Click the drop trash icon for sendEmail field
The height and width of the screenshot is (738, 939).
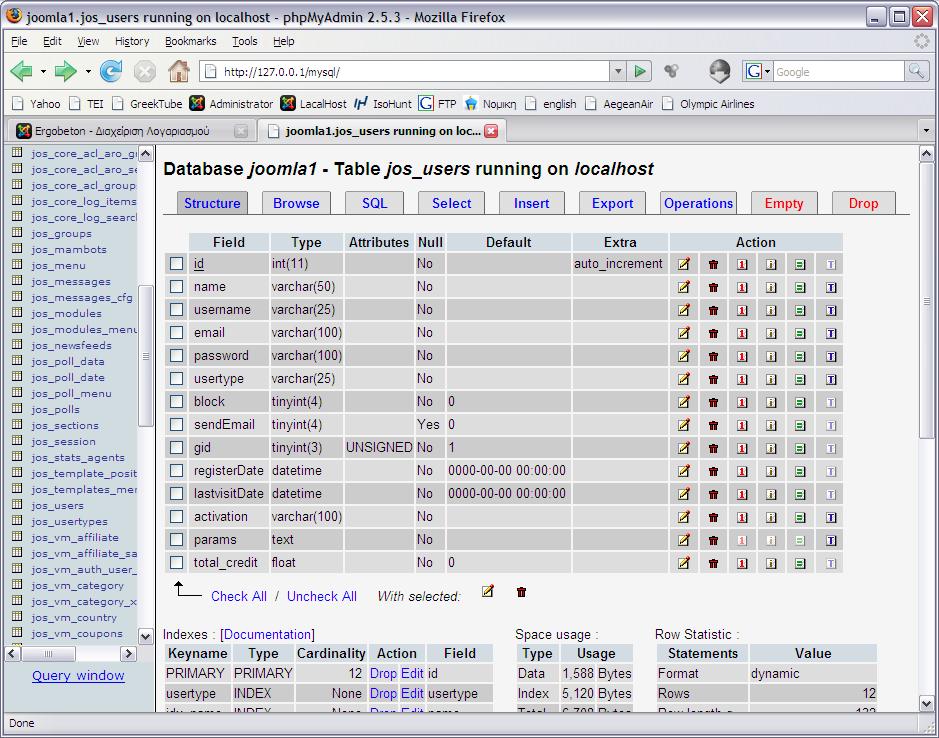click(x=713, y=425)
